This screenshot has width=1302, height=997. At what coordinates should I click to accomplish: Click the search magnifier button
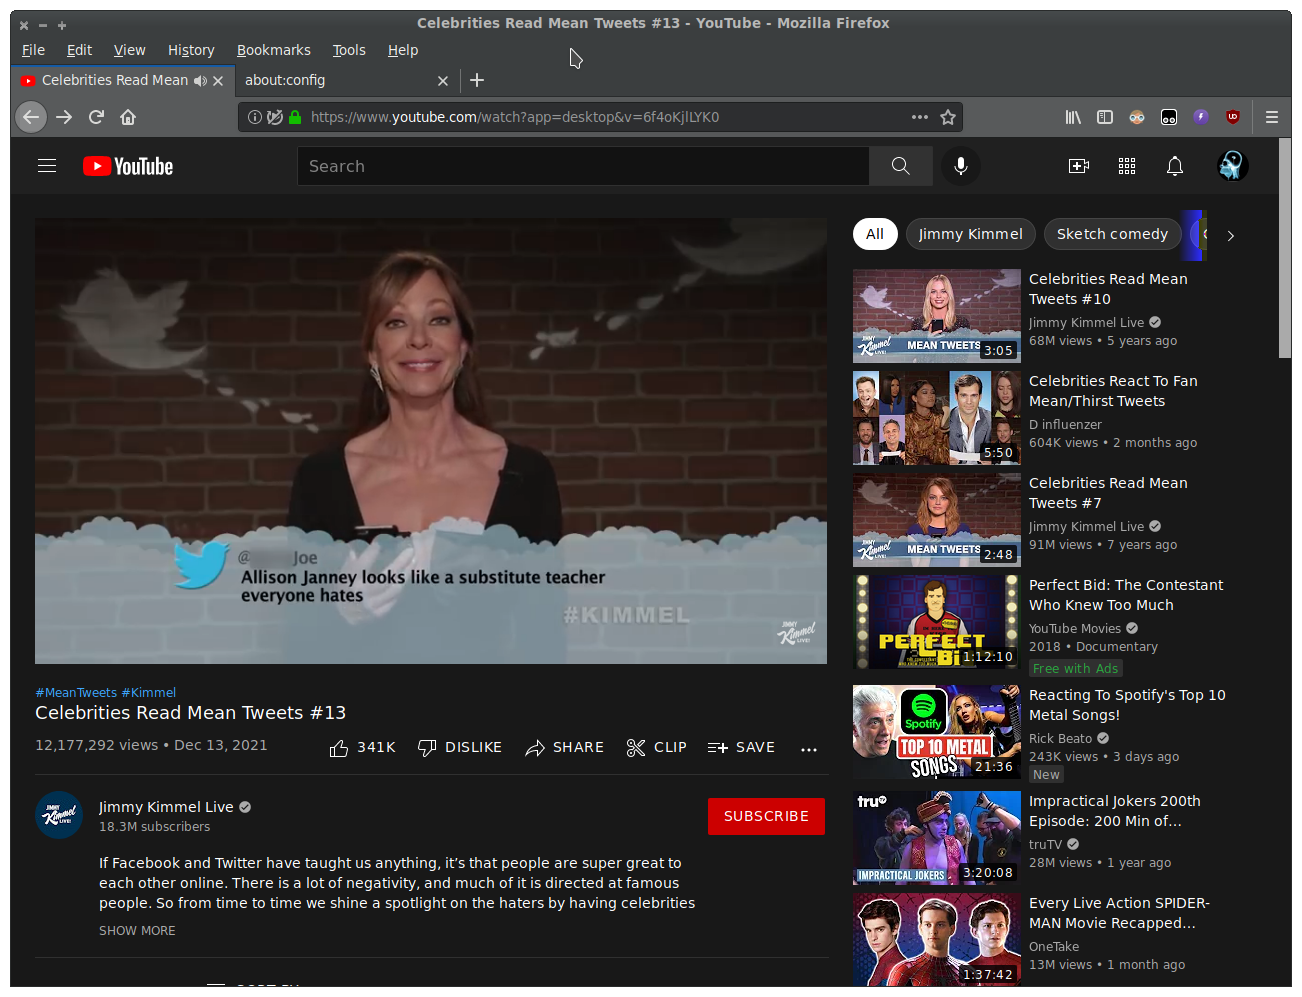901,166
